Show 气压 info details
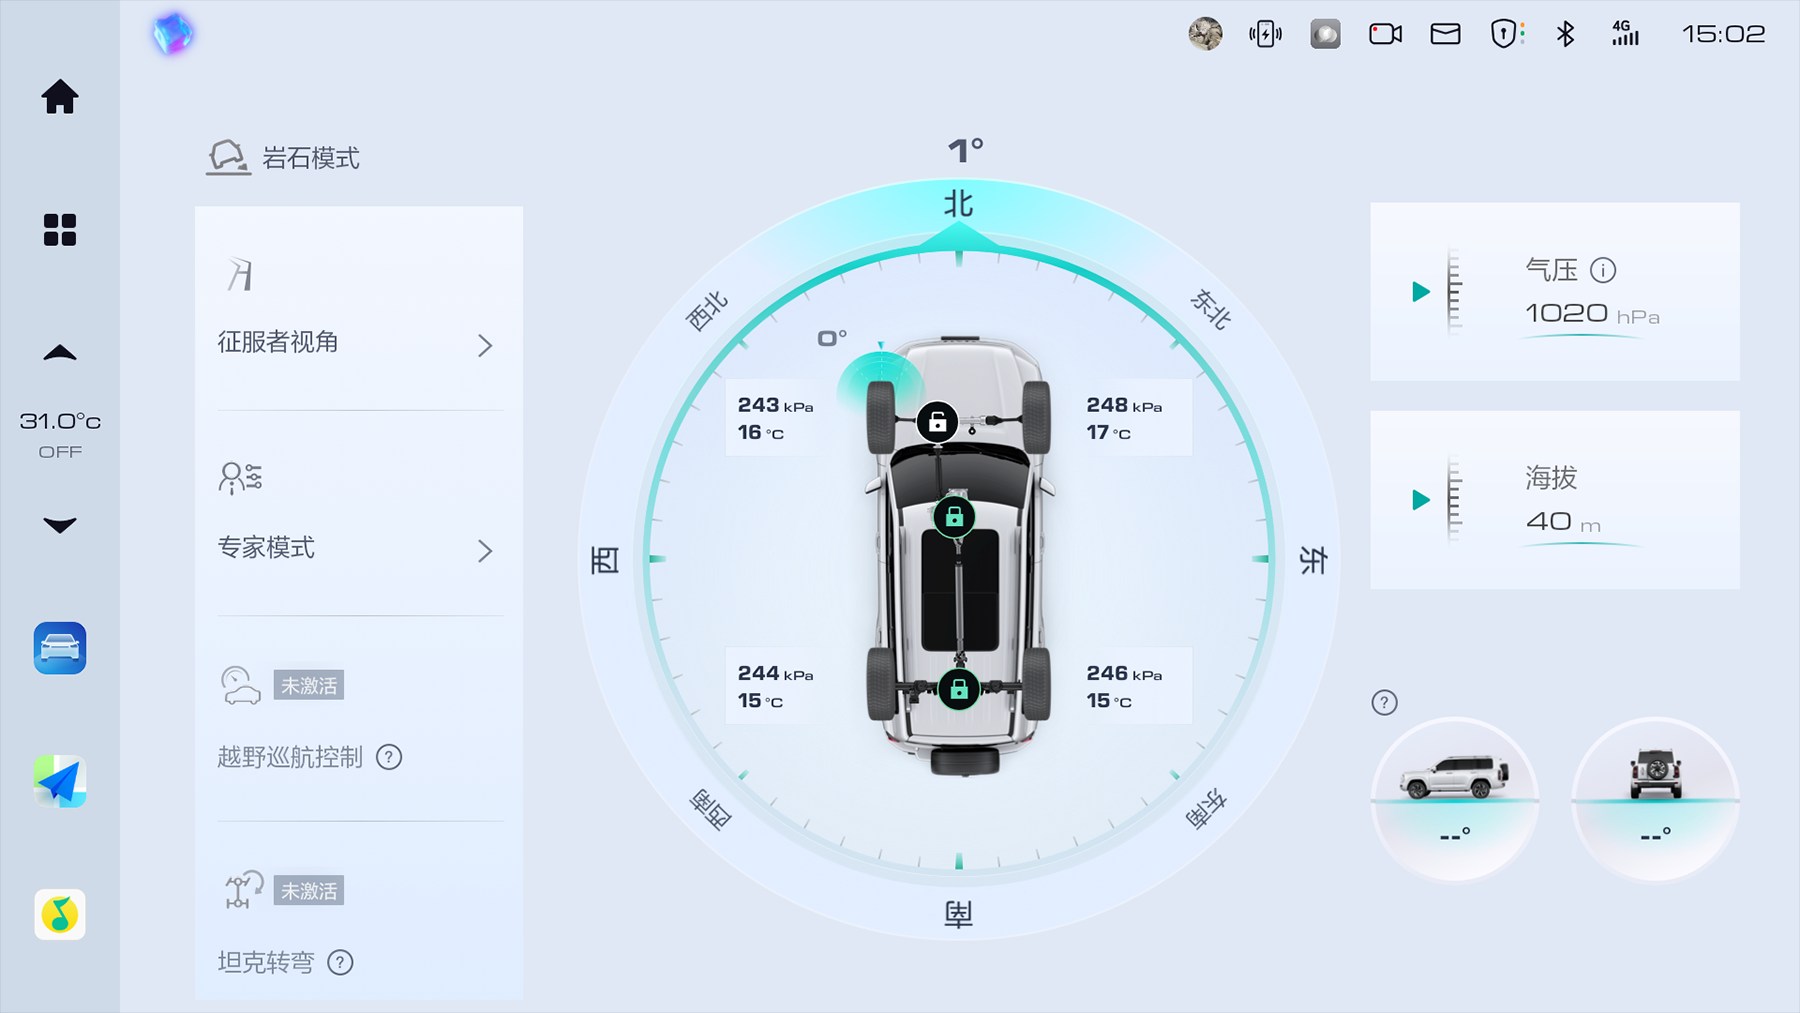This screenshot has height=1013, width=1800. (1603, 270)
